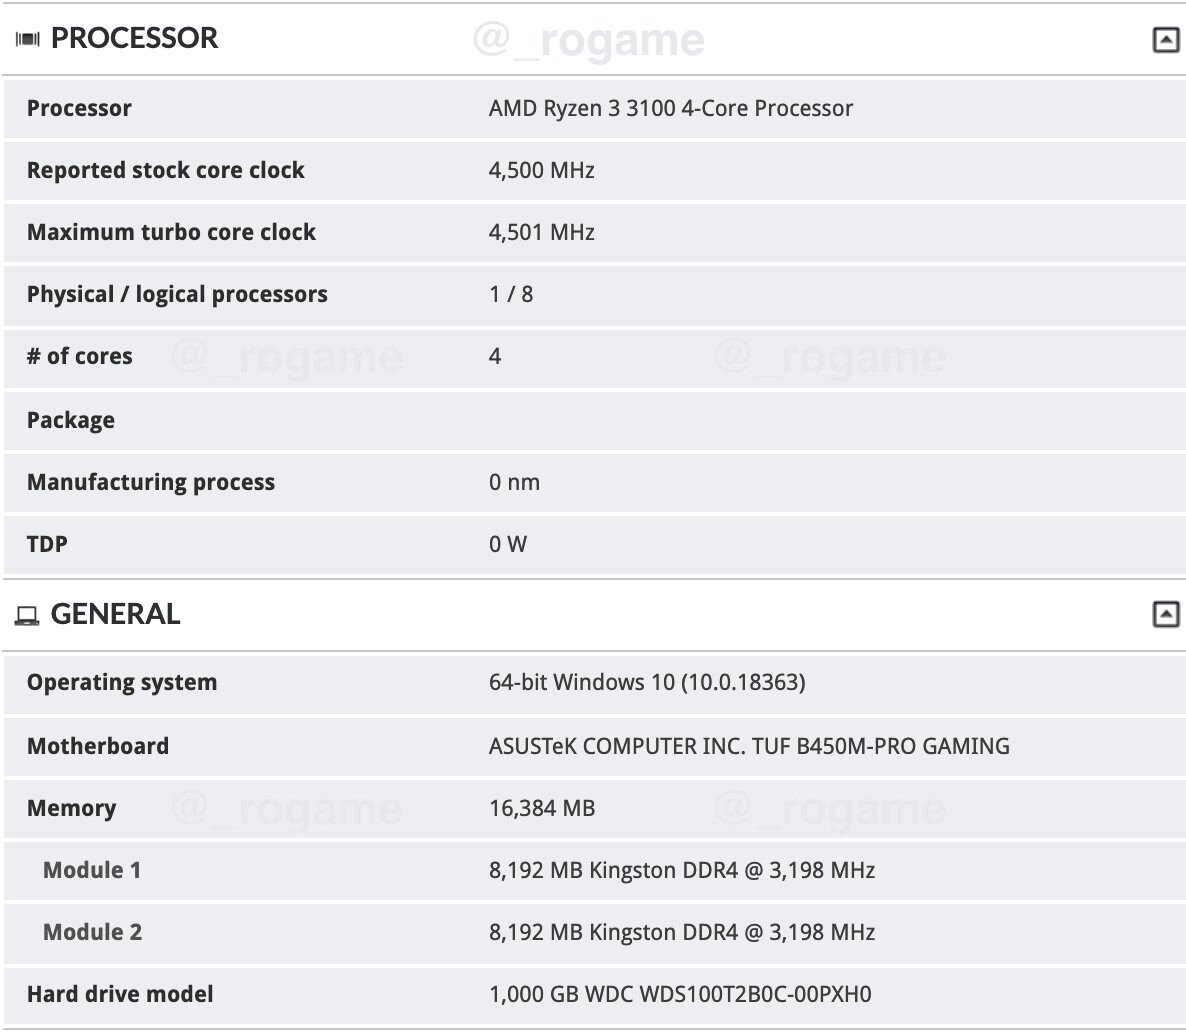Screen dimensions: 1186x1032
Task: Click the Module 2 memory row
Action: pos(595,932)
